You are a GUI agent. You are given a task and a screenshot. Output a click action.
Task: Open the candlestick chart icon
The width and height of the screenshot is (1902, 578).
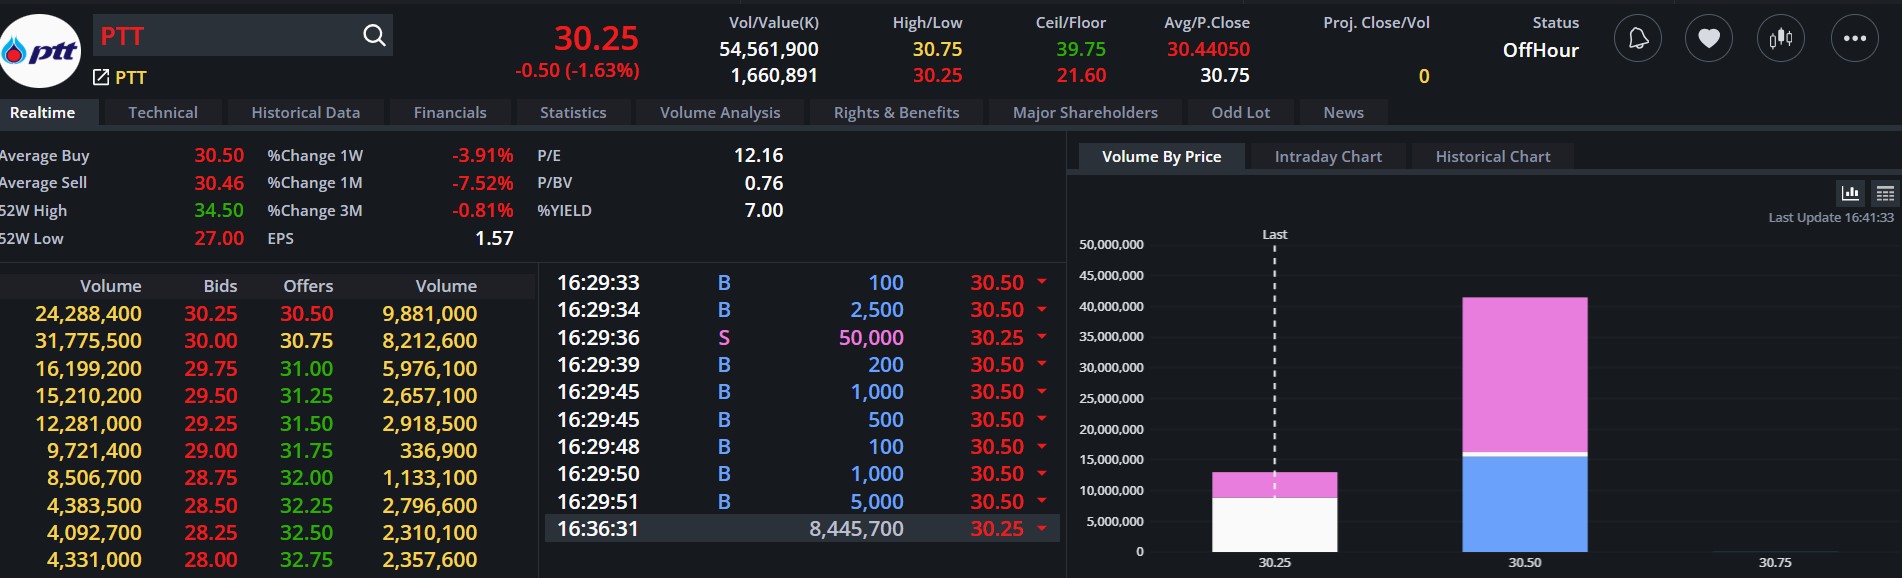(1781, 39)
